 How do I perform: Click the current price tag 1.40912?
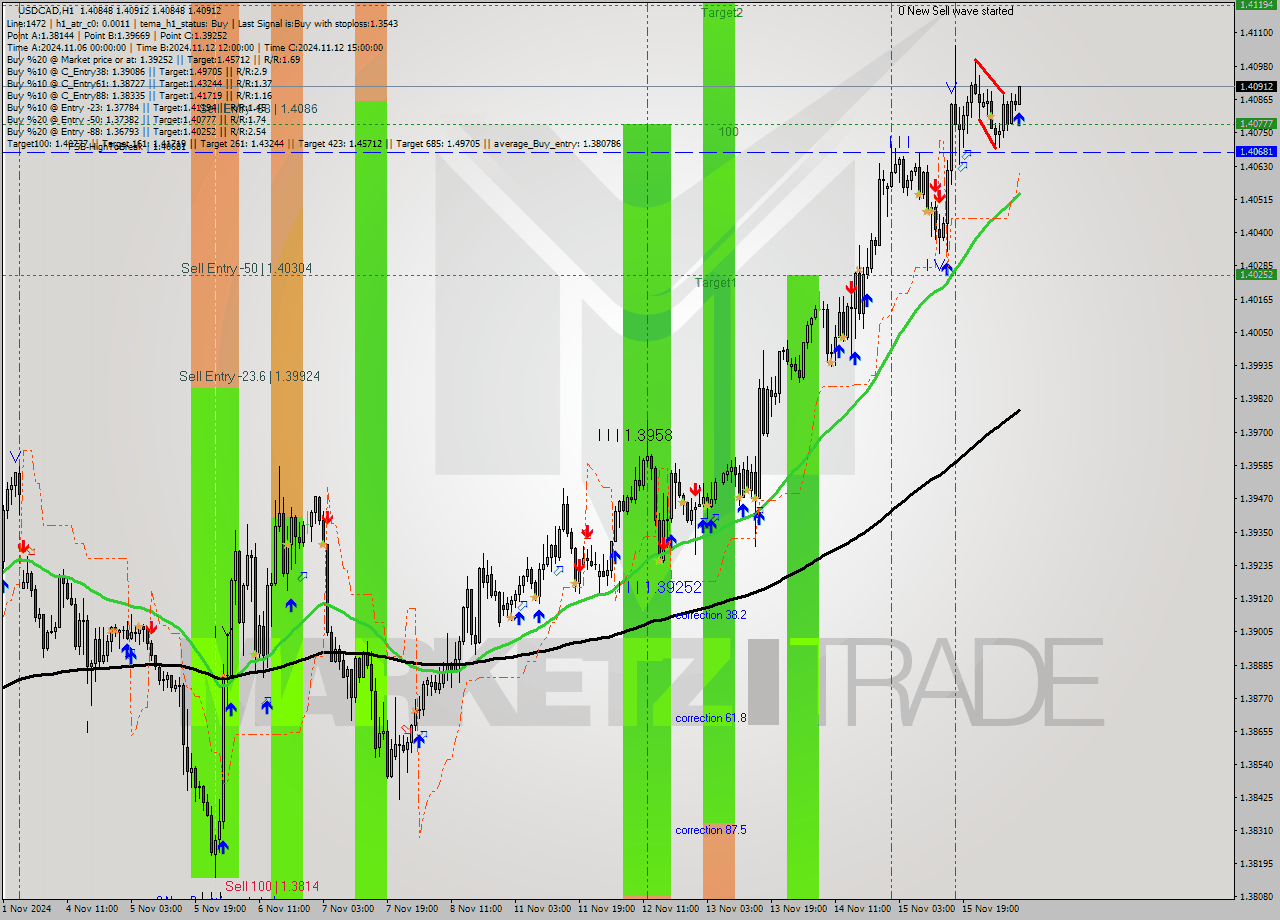pos(1256,87)
